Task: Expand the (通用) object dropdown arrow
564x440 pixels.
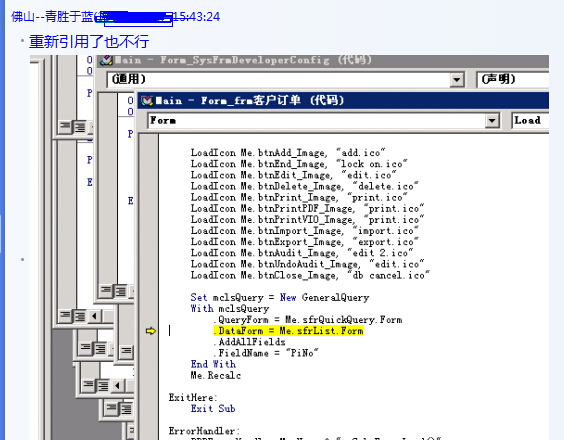Action: tap(457, 80)
